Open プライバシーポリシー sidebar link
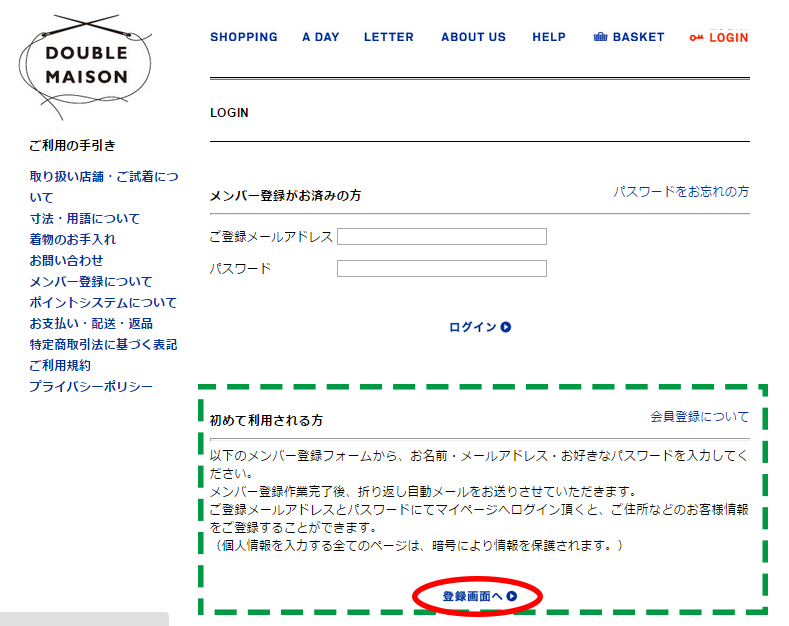The height and width of the screenshot is (626, 789). (x=91, y=387)
